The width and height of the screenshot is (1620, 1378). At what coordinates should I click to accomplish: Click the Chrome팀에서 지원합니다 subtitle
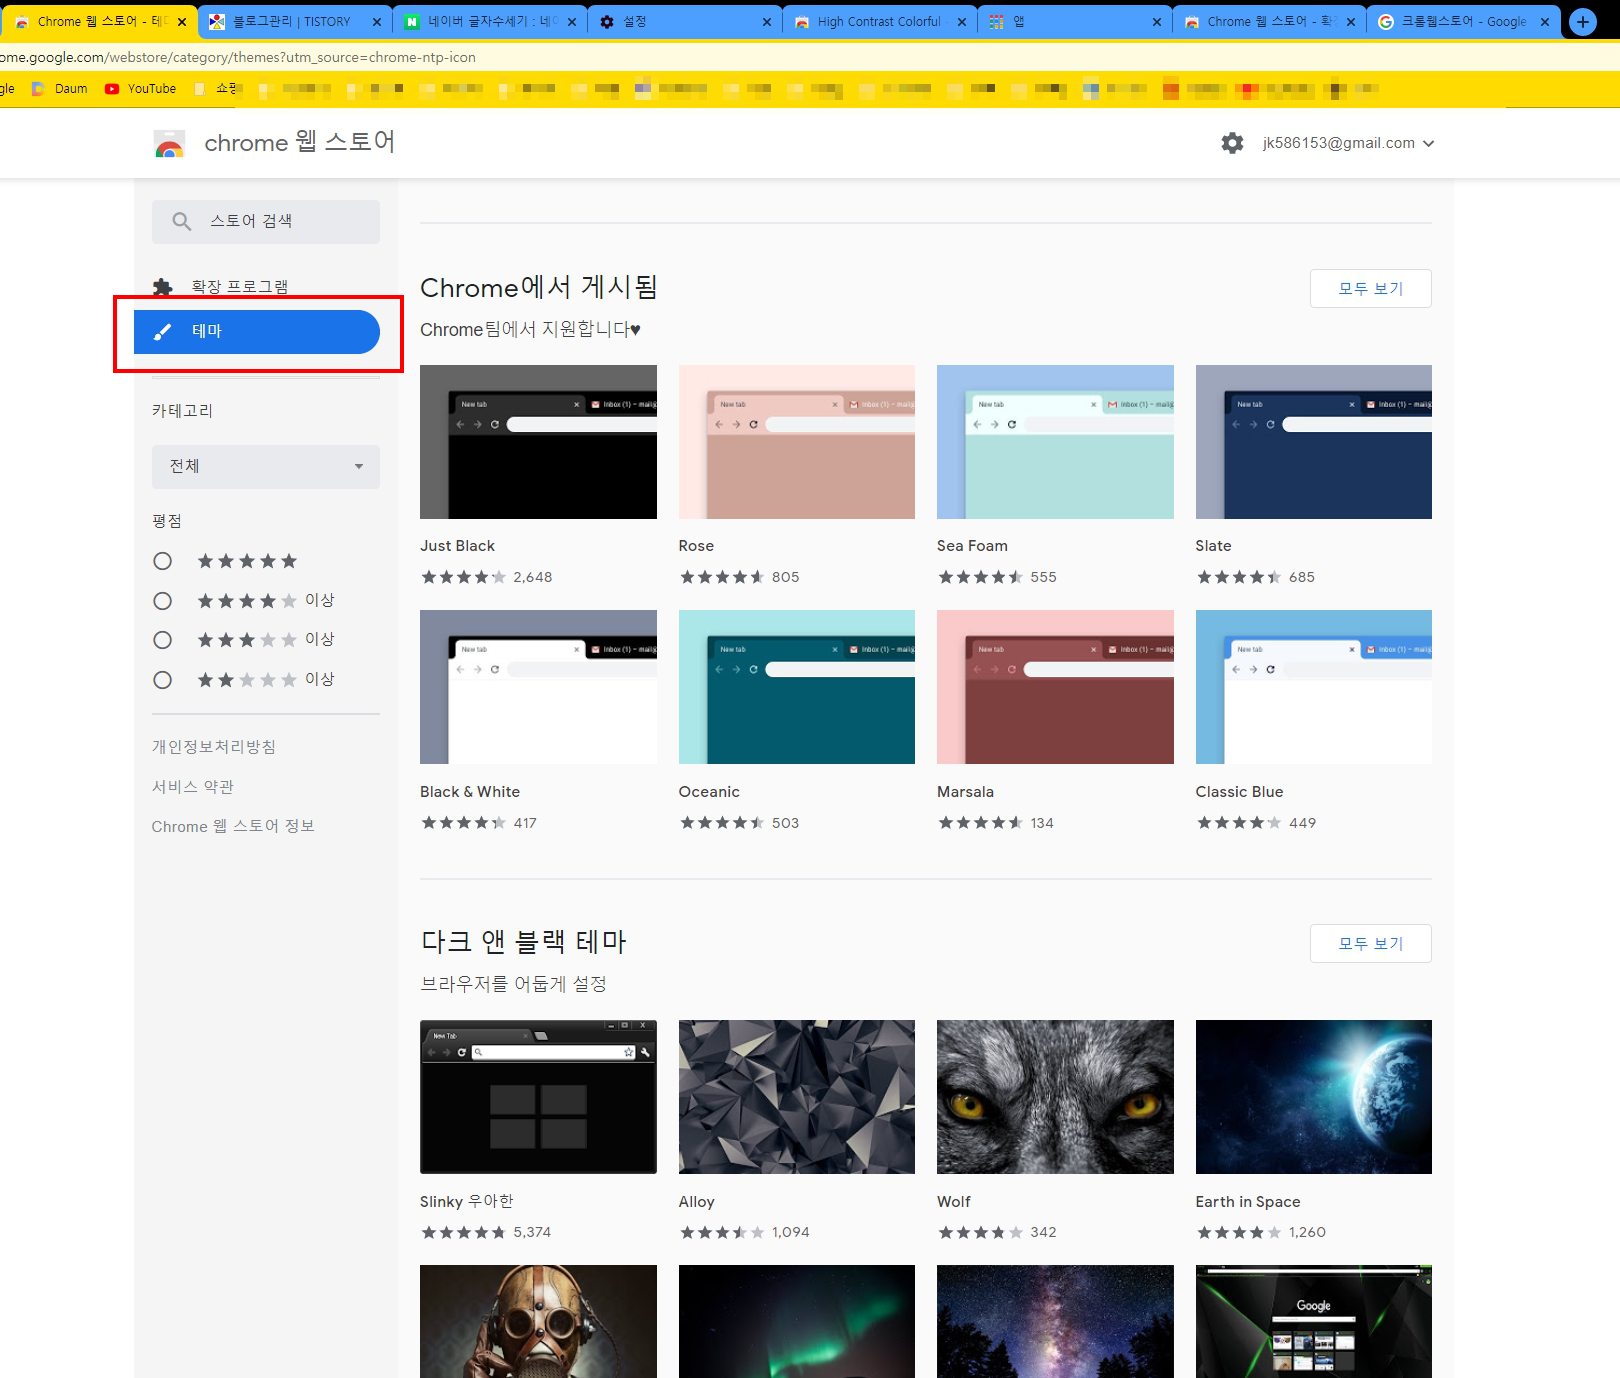(x=530, y=329)
